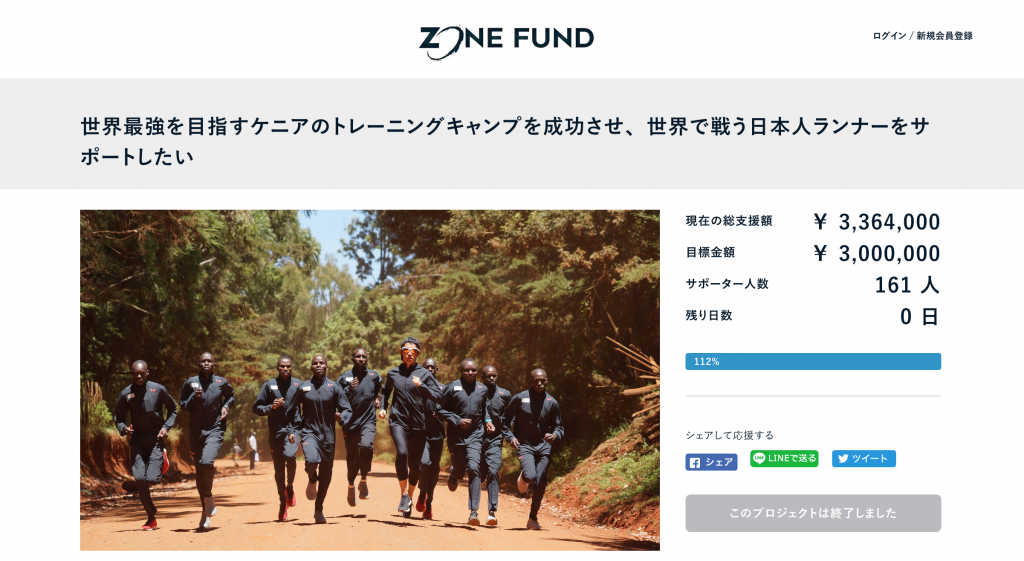
Task: Click the Twitter bird icon
Action: click(x=842, y=458)
